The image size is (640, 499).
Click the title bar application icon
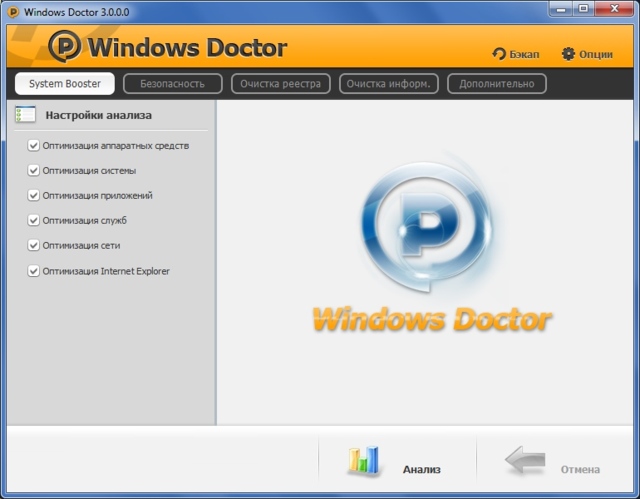(13, 11)
